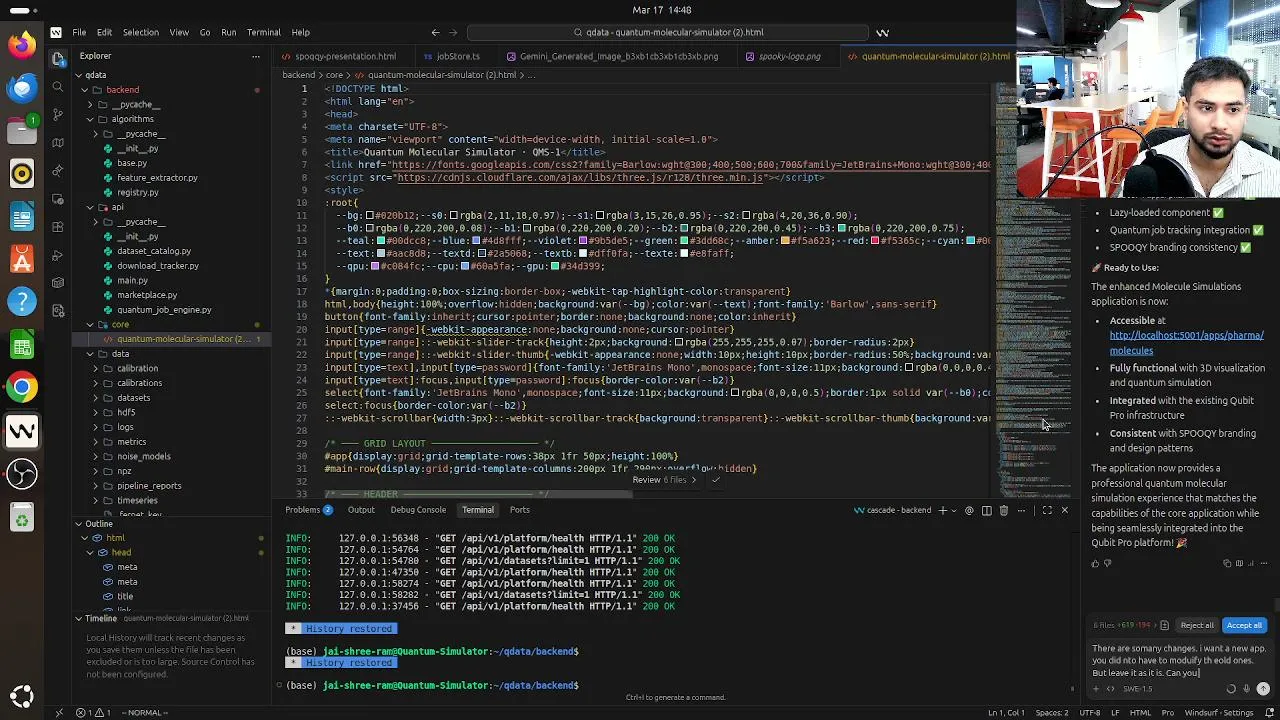Send the Cascade message with arrow button
This screenshot has height=720, width=1280.
(1263, 688)
